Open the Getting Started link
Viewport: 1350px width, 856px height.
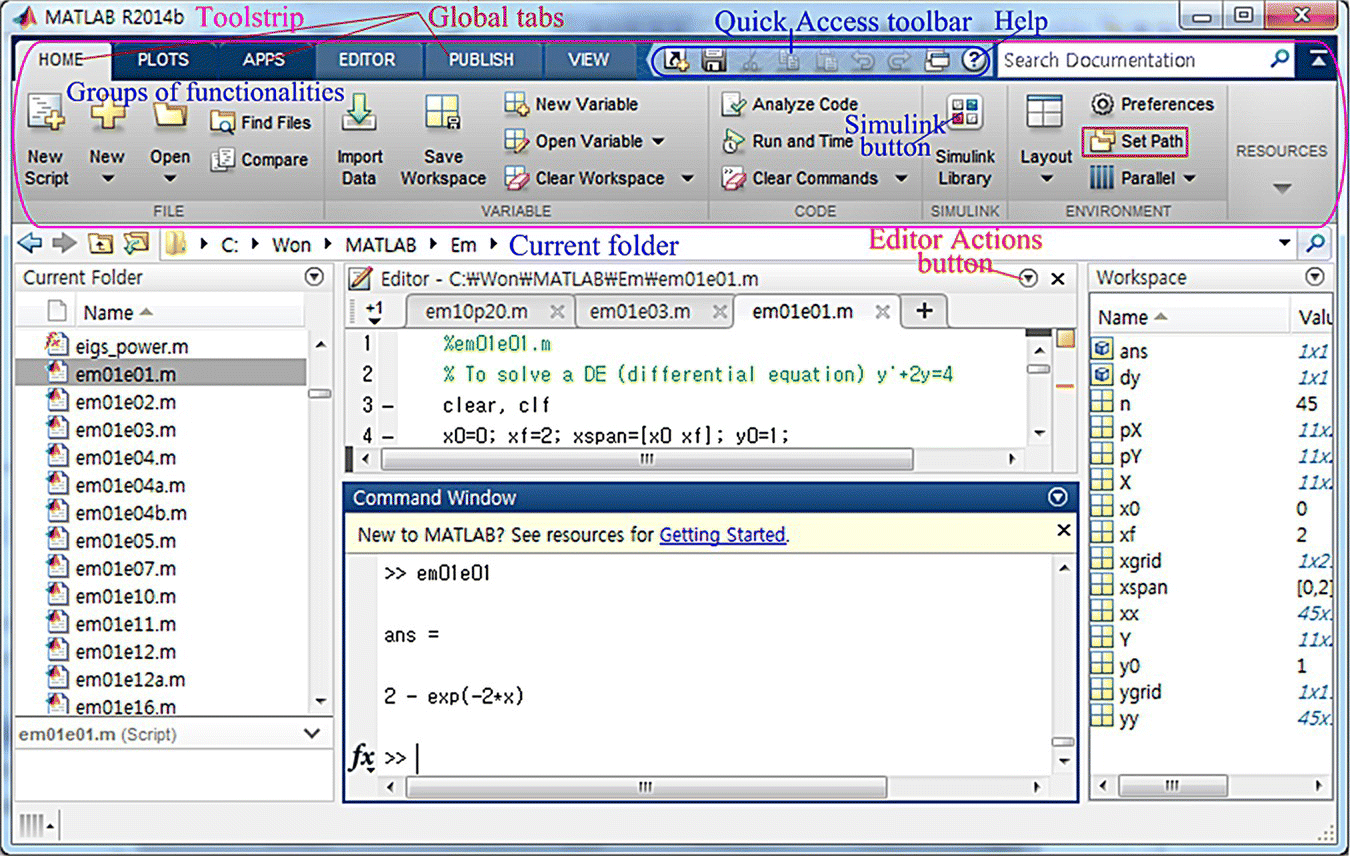[x=722, y=535]
